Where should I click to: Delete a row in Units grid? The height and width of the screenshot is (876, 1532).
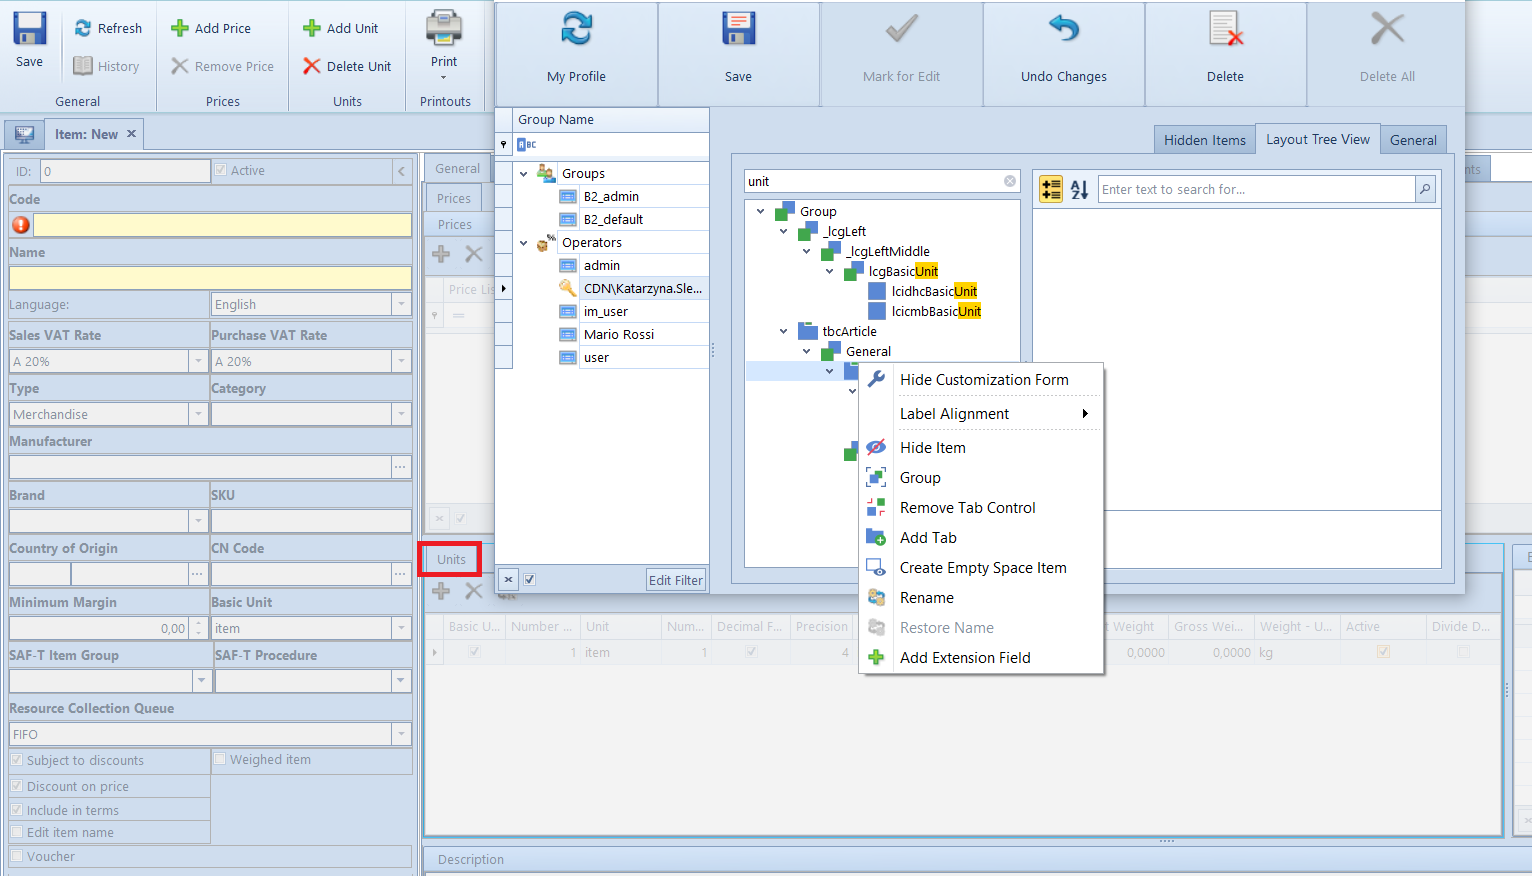coord(474,591)
